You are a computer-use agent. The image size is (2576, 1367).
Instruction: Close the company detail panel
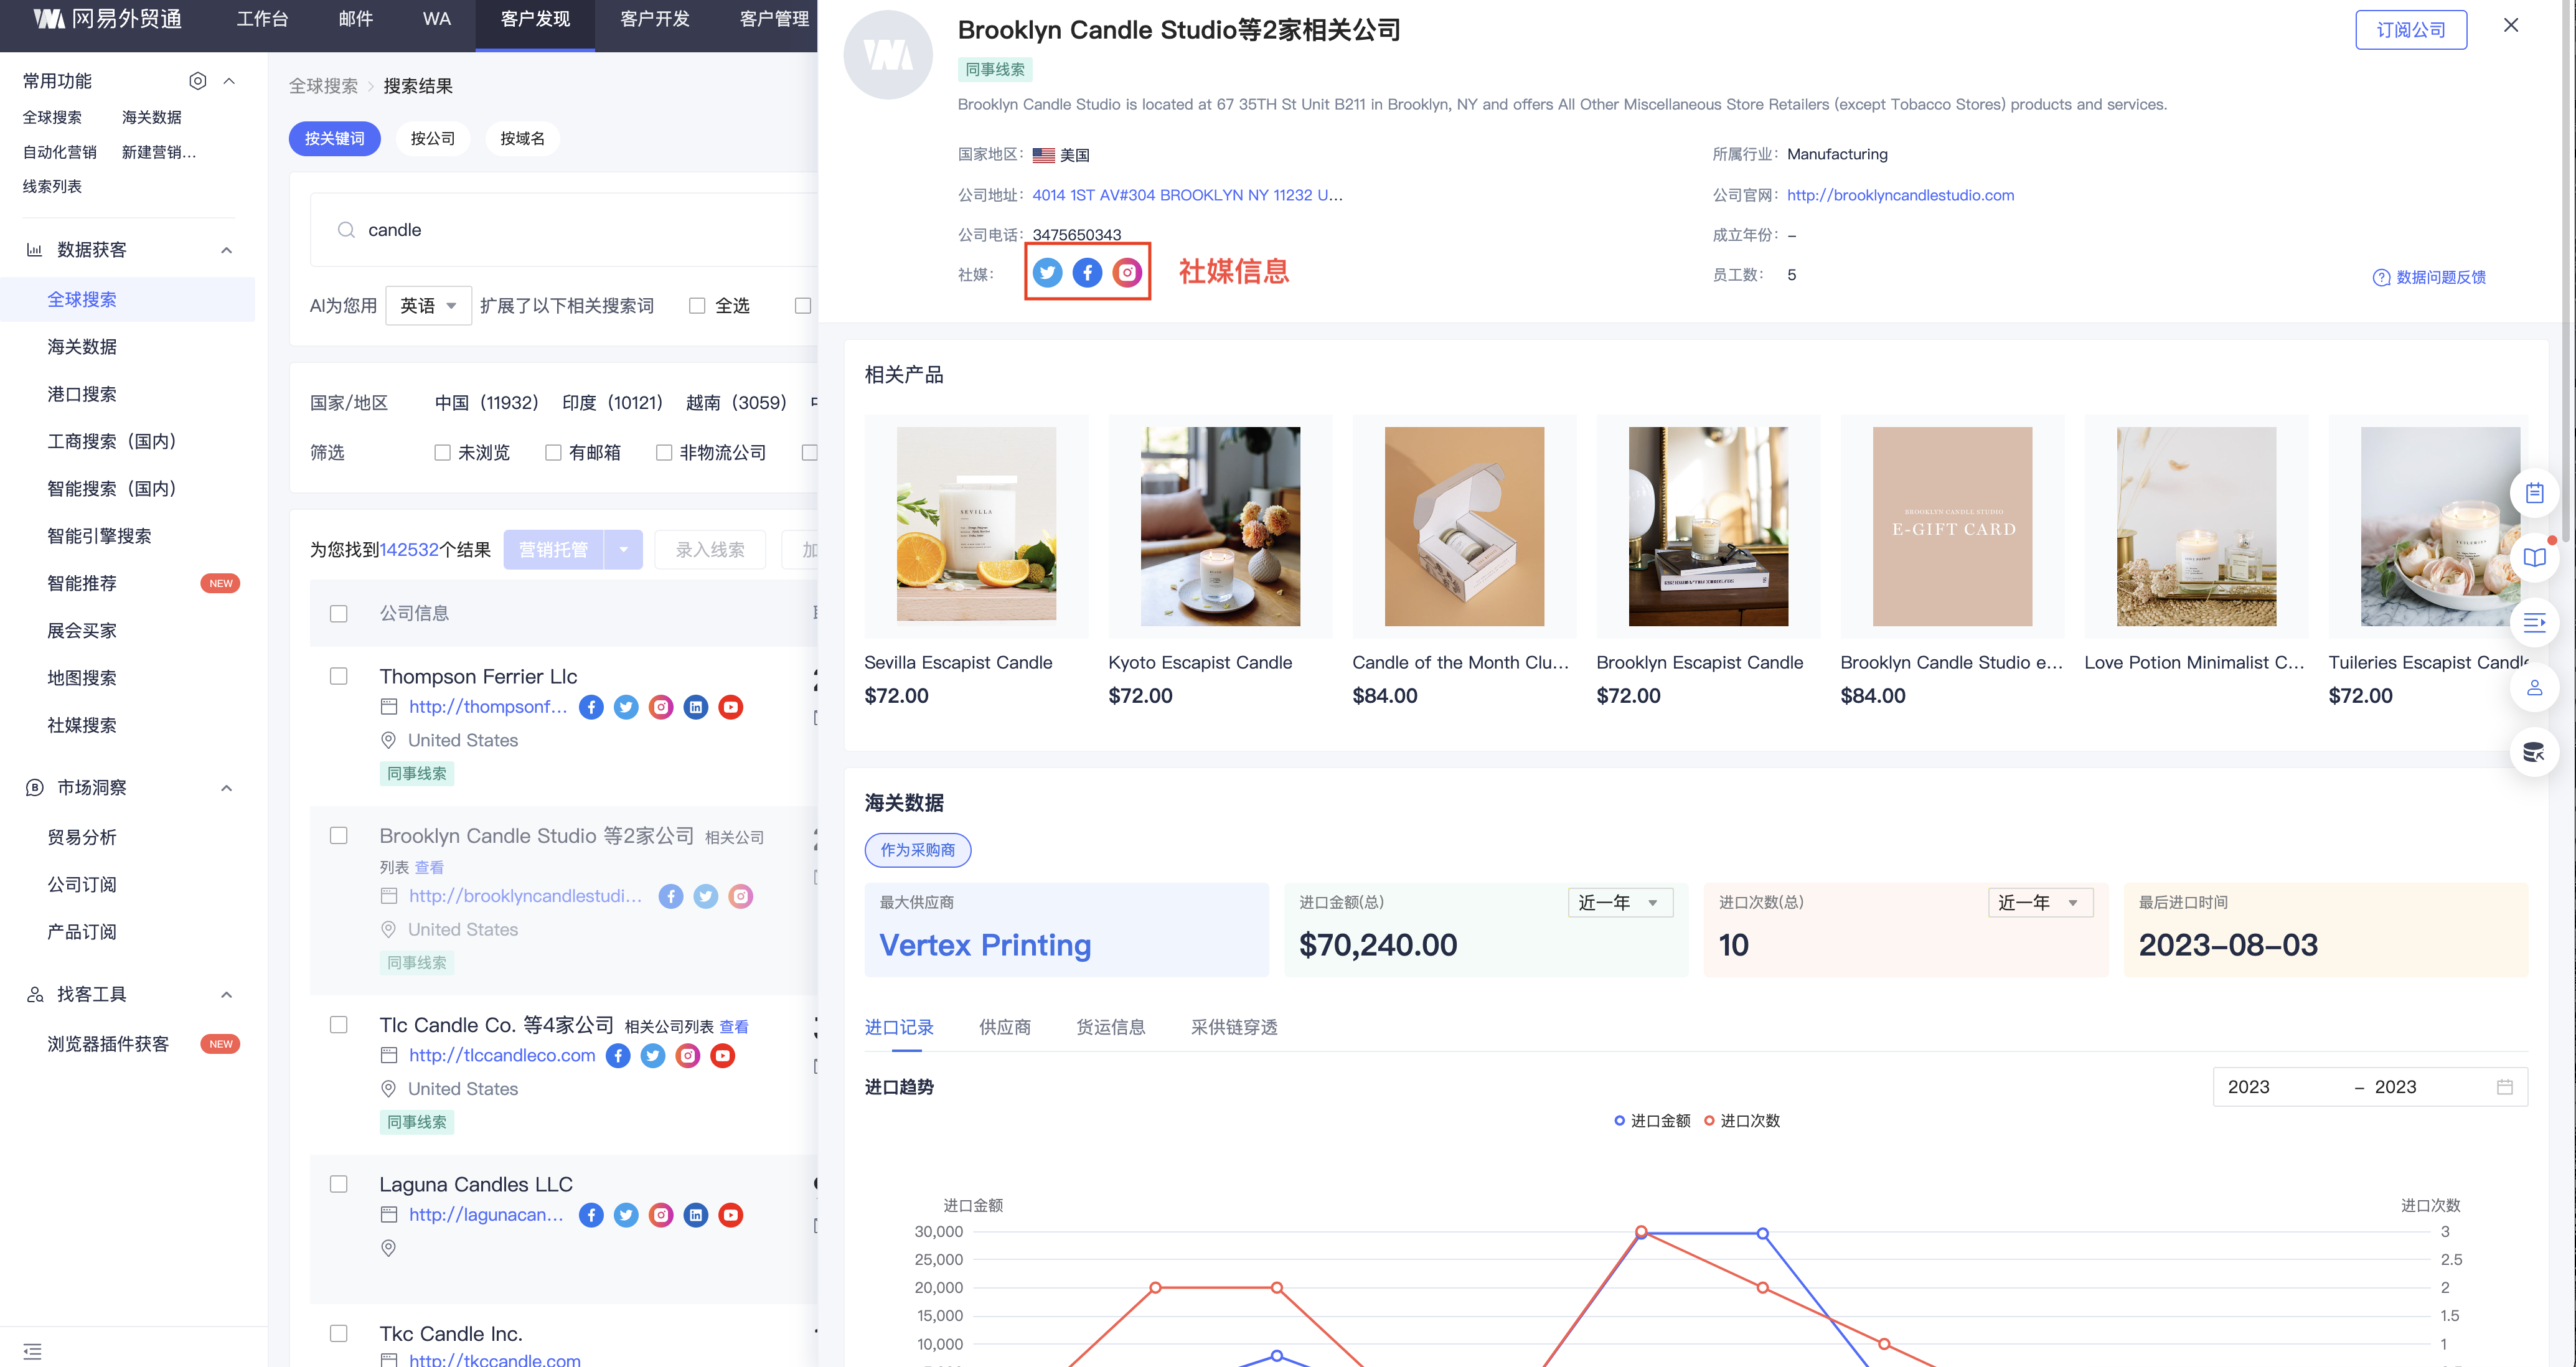click(2511, 26)
